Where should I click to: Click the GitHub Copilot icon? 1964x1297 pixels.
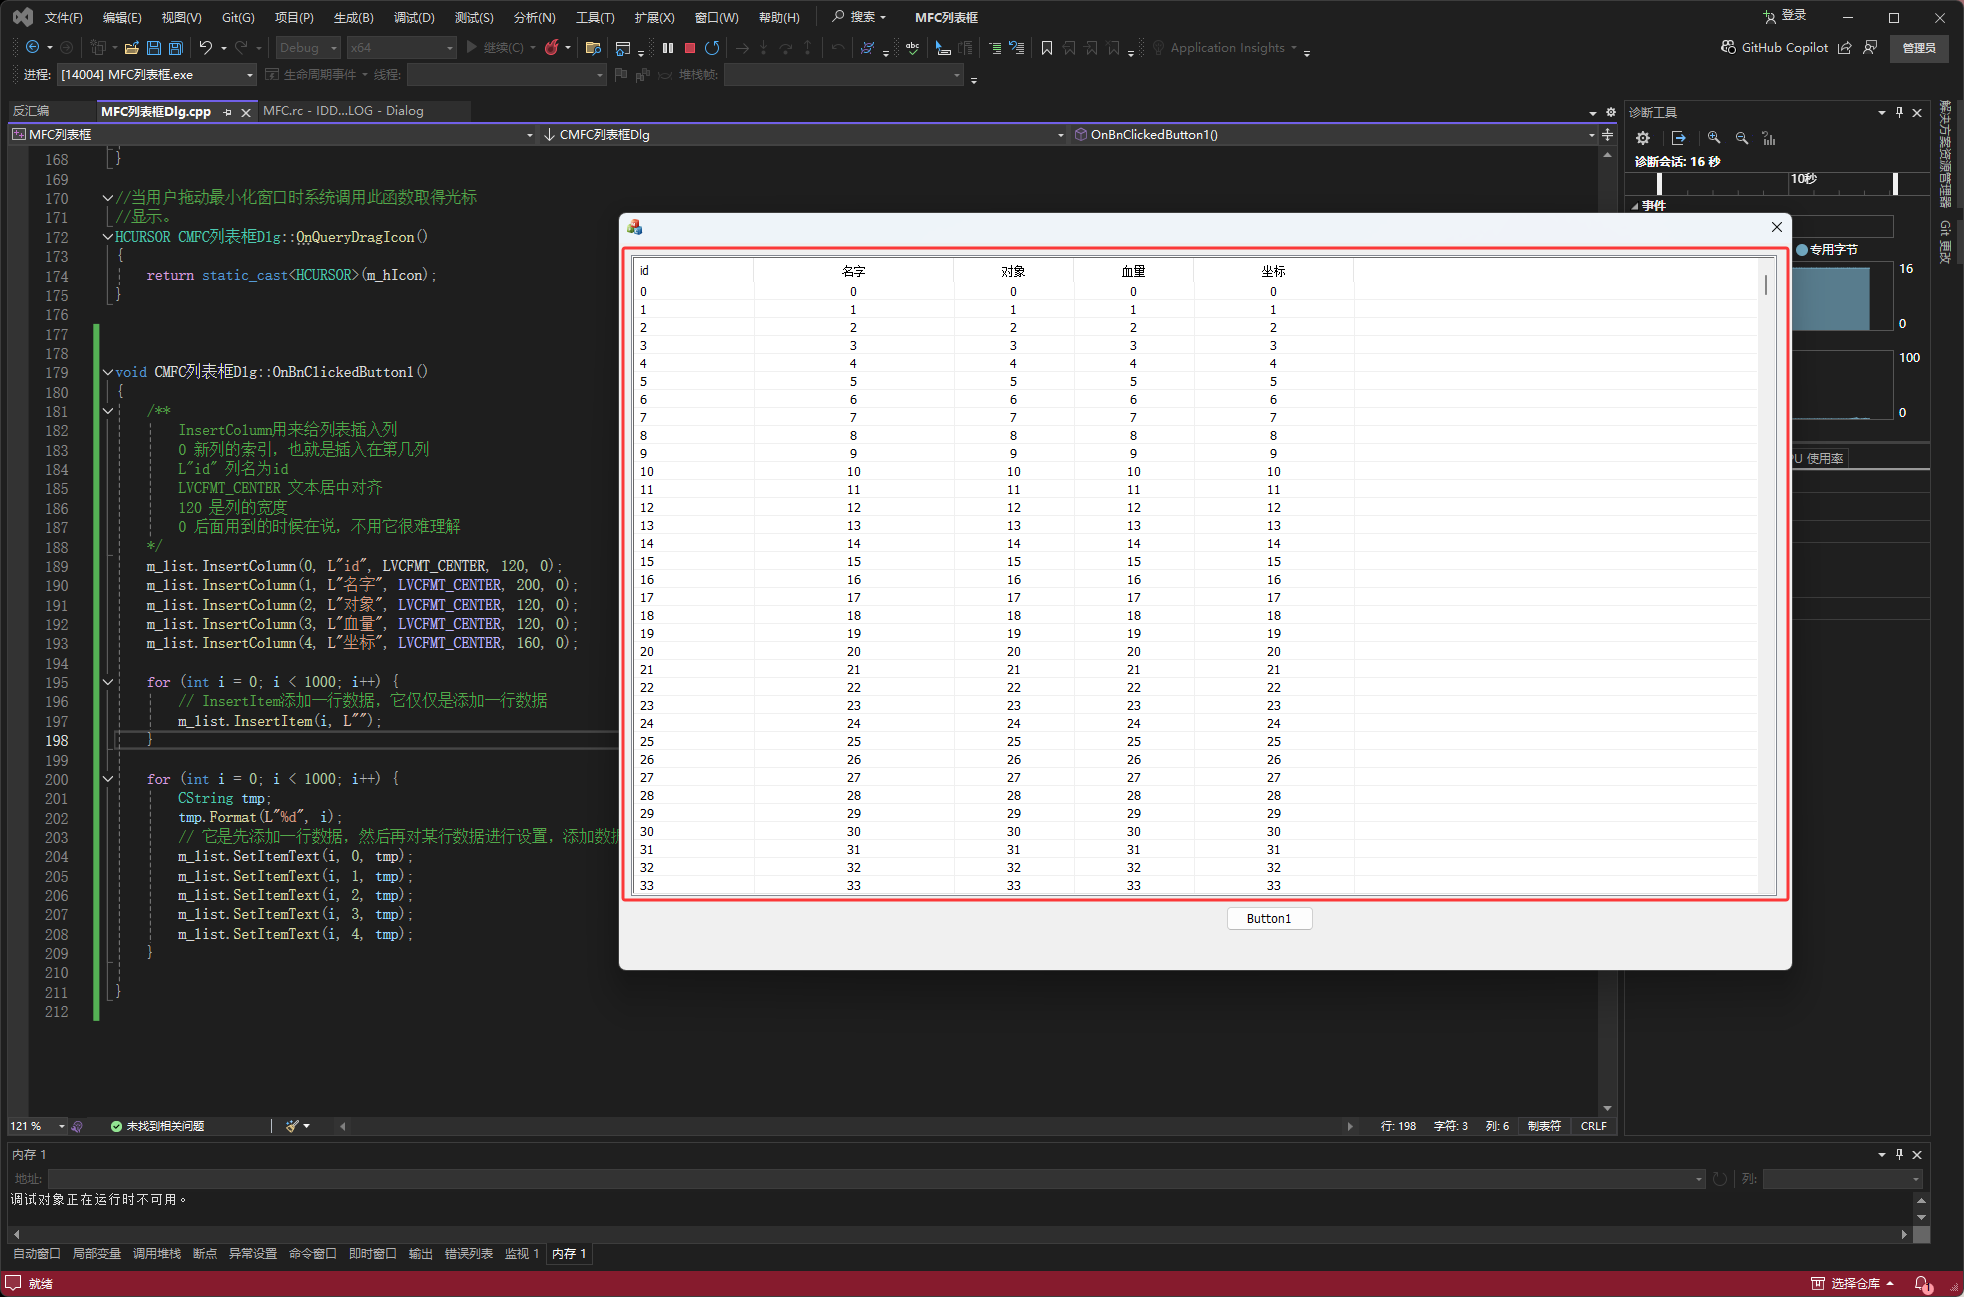coord(1728,47)
